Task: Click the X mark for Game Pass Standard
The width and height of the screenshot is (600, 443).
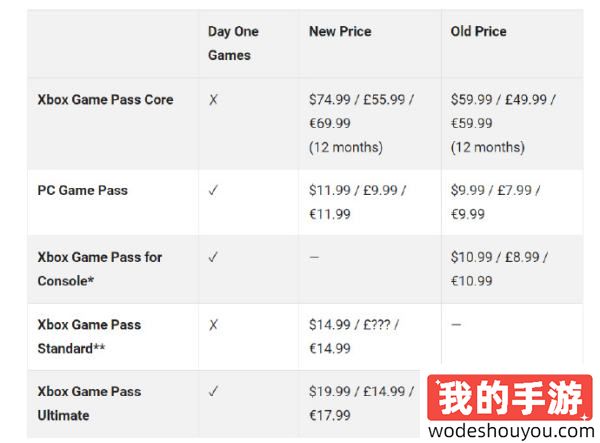Action: tap(213, 325)
